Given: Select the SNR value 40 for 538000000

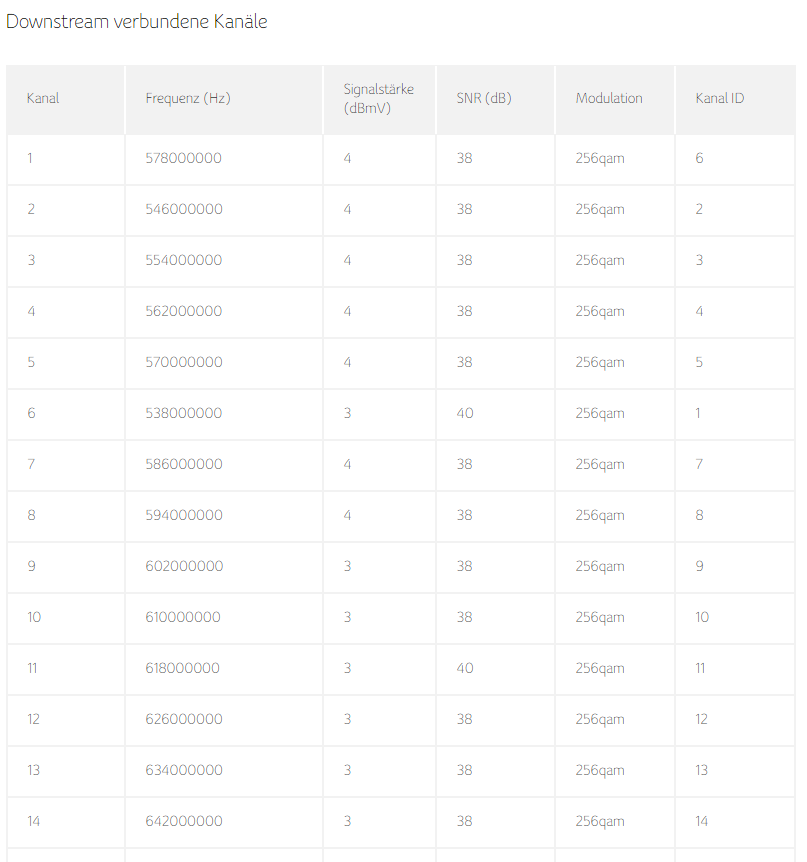Looking at the screenshot, I should (x=465, y=413).
